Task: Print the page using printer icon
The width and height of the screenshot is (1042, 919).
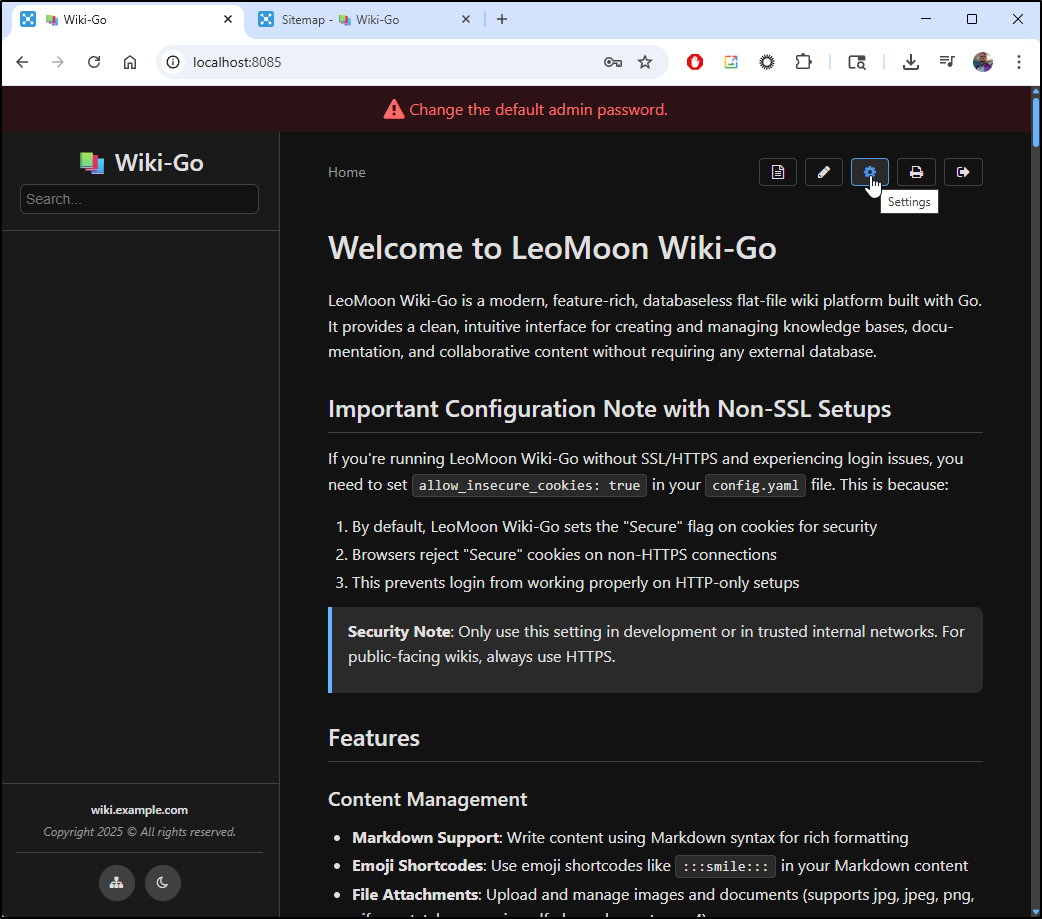Action: pos(916,172)
